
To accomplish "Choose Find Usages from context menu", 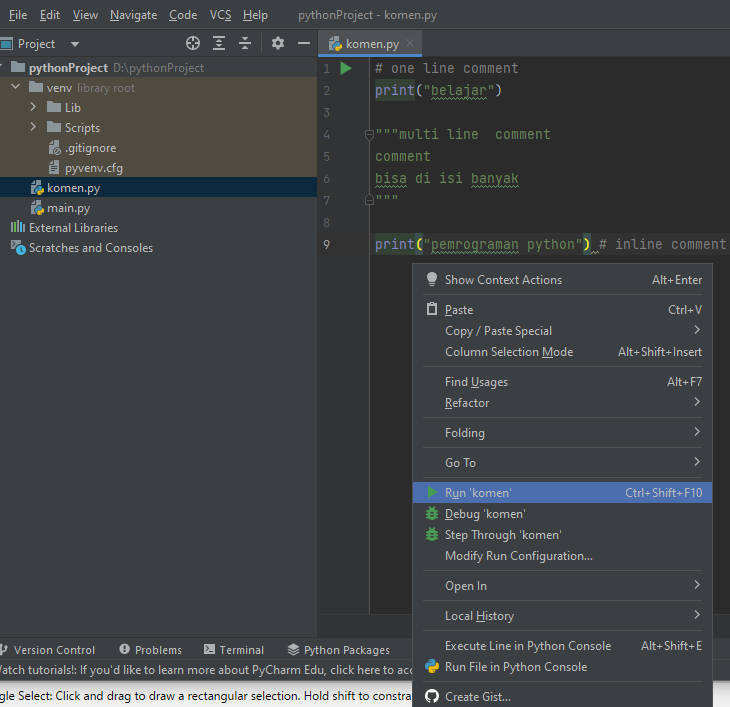I will point(562,382).
